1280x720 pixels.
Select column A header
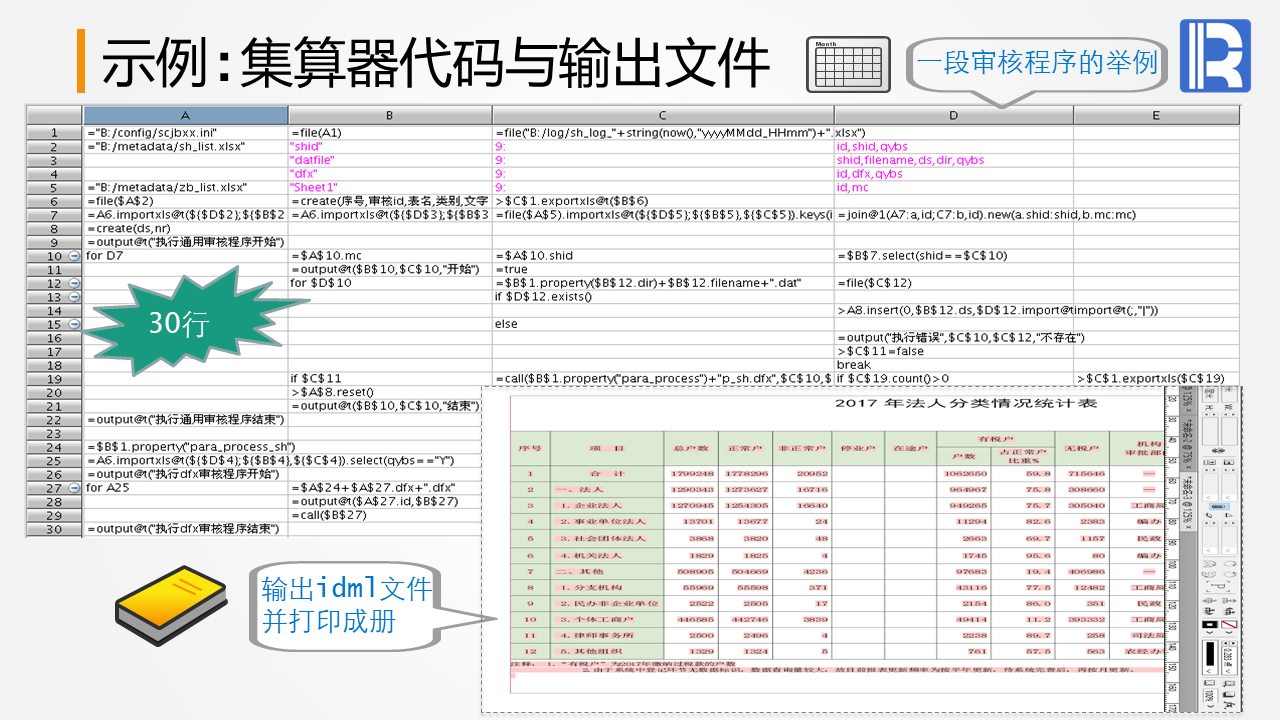point(185,115)
